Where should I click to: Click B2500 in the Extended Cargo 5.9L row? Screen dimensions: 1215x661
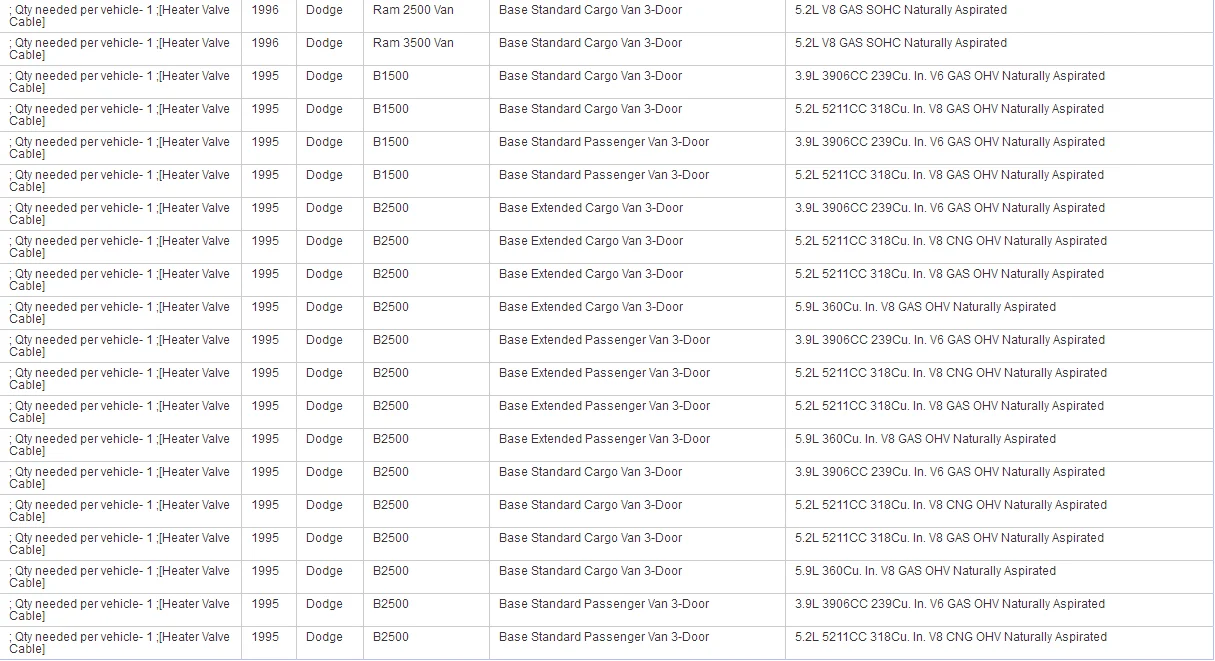391,307
